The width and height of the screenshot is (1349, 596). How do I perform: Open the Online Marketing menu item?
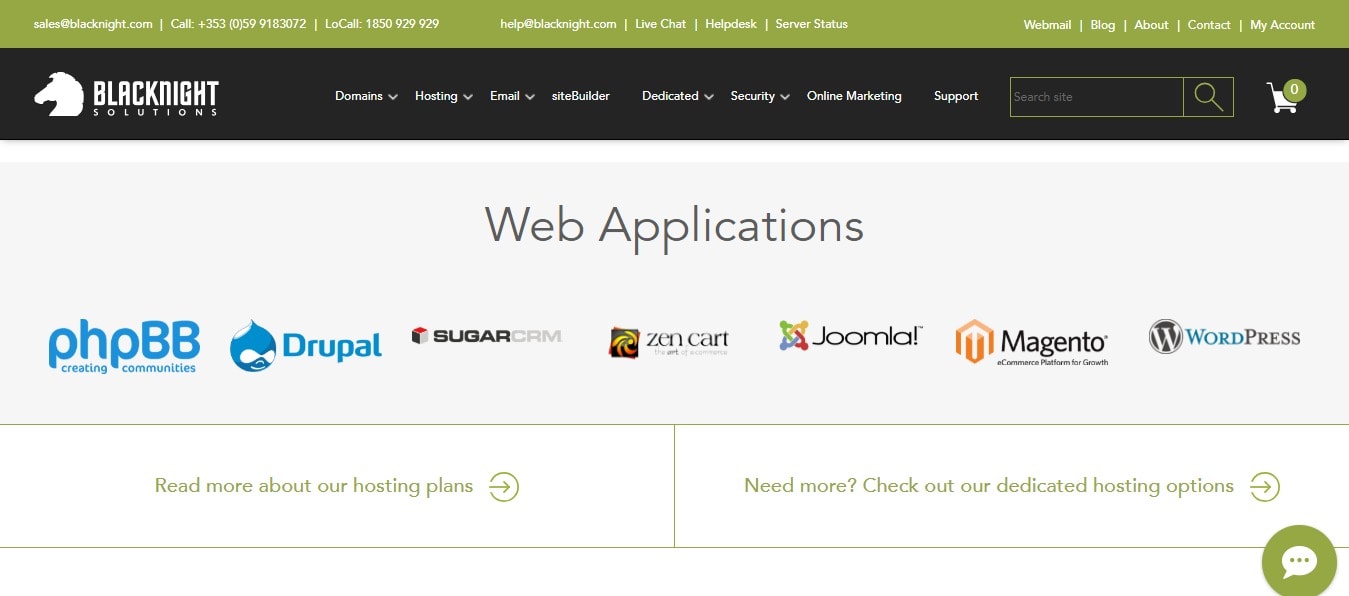click(854, 96)
